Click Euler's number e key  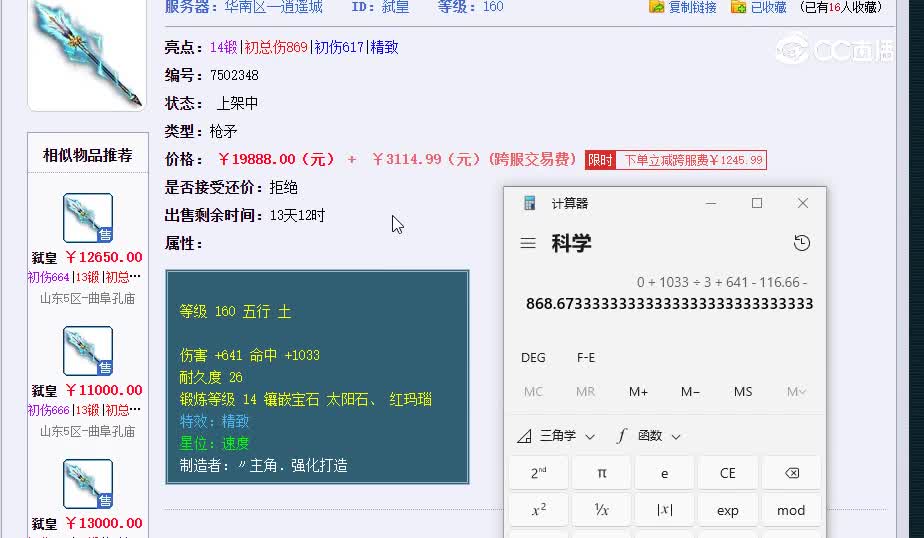[665, 473]
